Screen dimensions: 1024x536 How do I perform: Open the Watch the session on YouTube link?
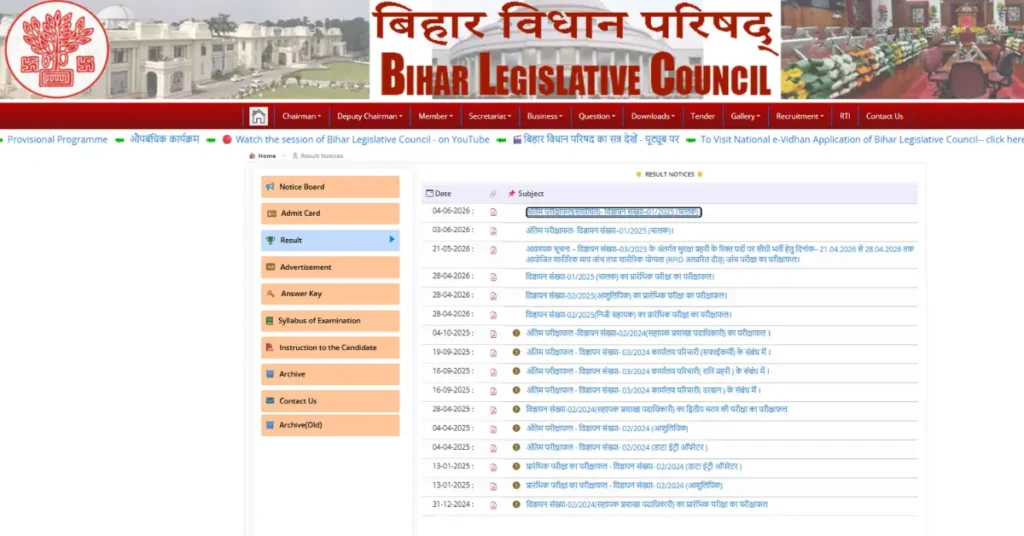click(362, 140)
